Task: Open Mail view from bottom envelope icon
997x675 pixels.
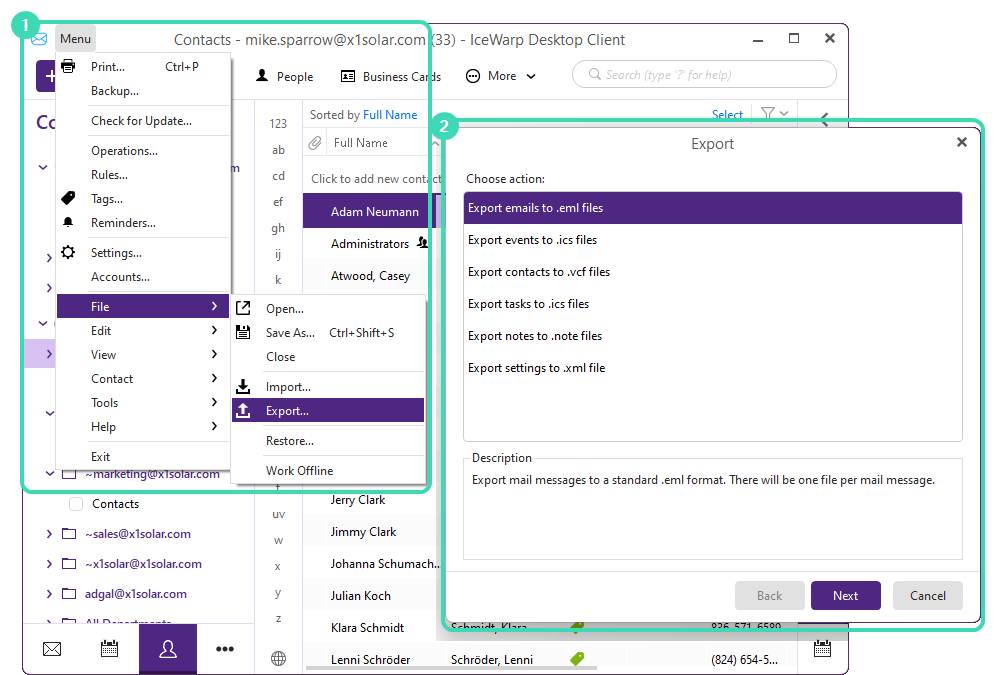Action: (x=52, y=649)
